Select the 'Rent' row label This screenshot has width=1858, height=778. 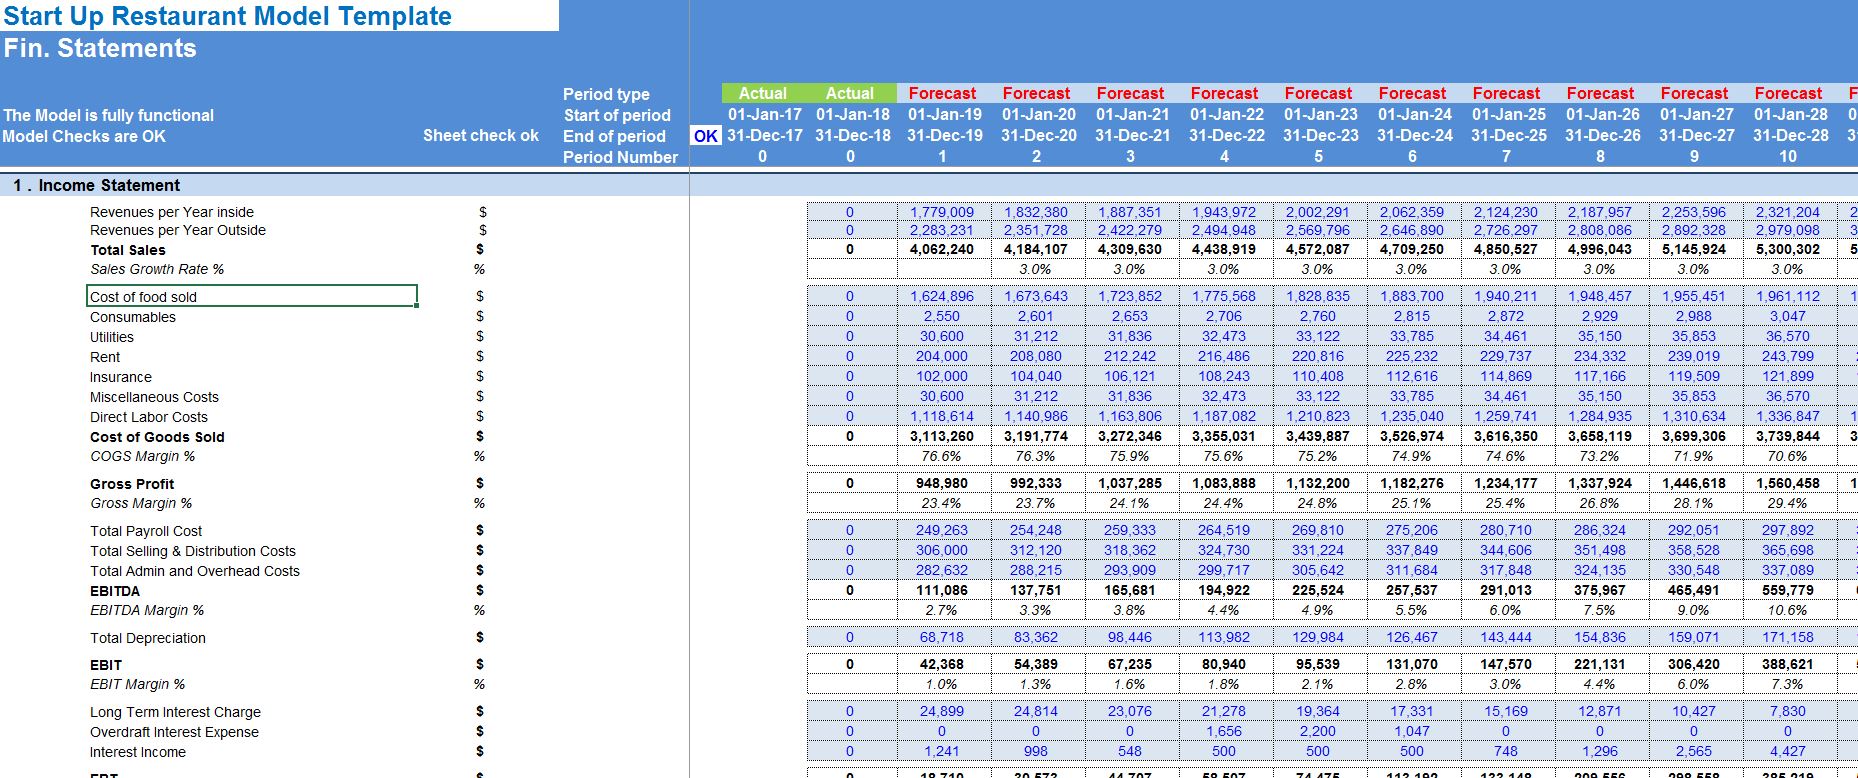105,357
